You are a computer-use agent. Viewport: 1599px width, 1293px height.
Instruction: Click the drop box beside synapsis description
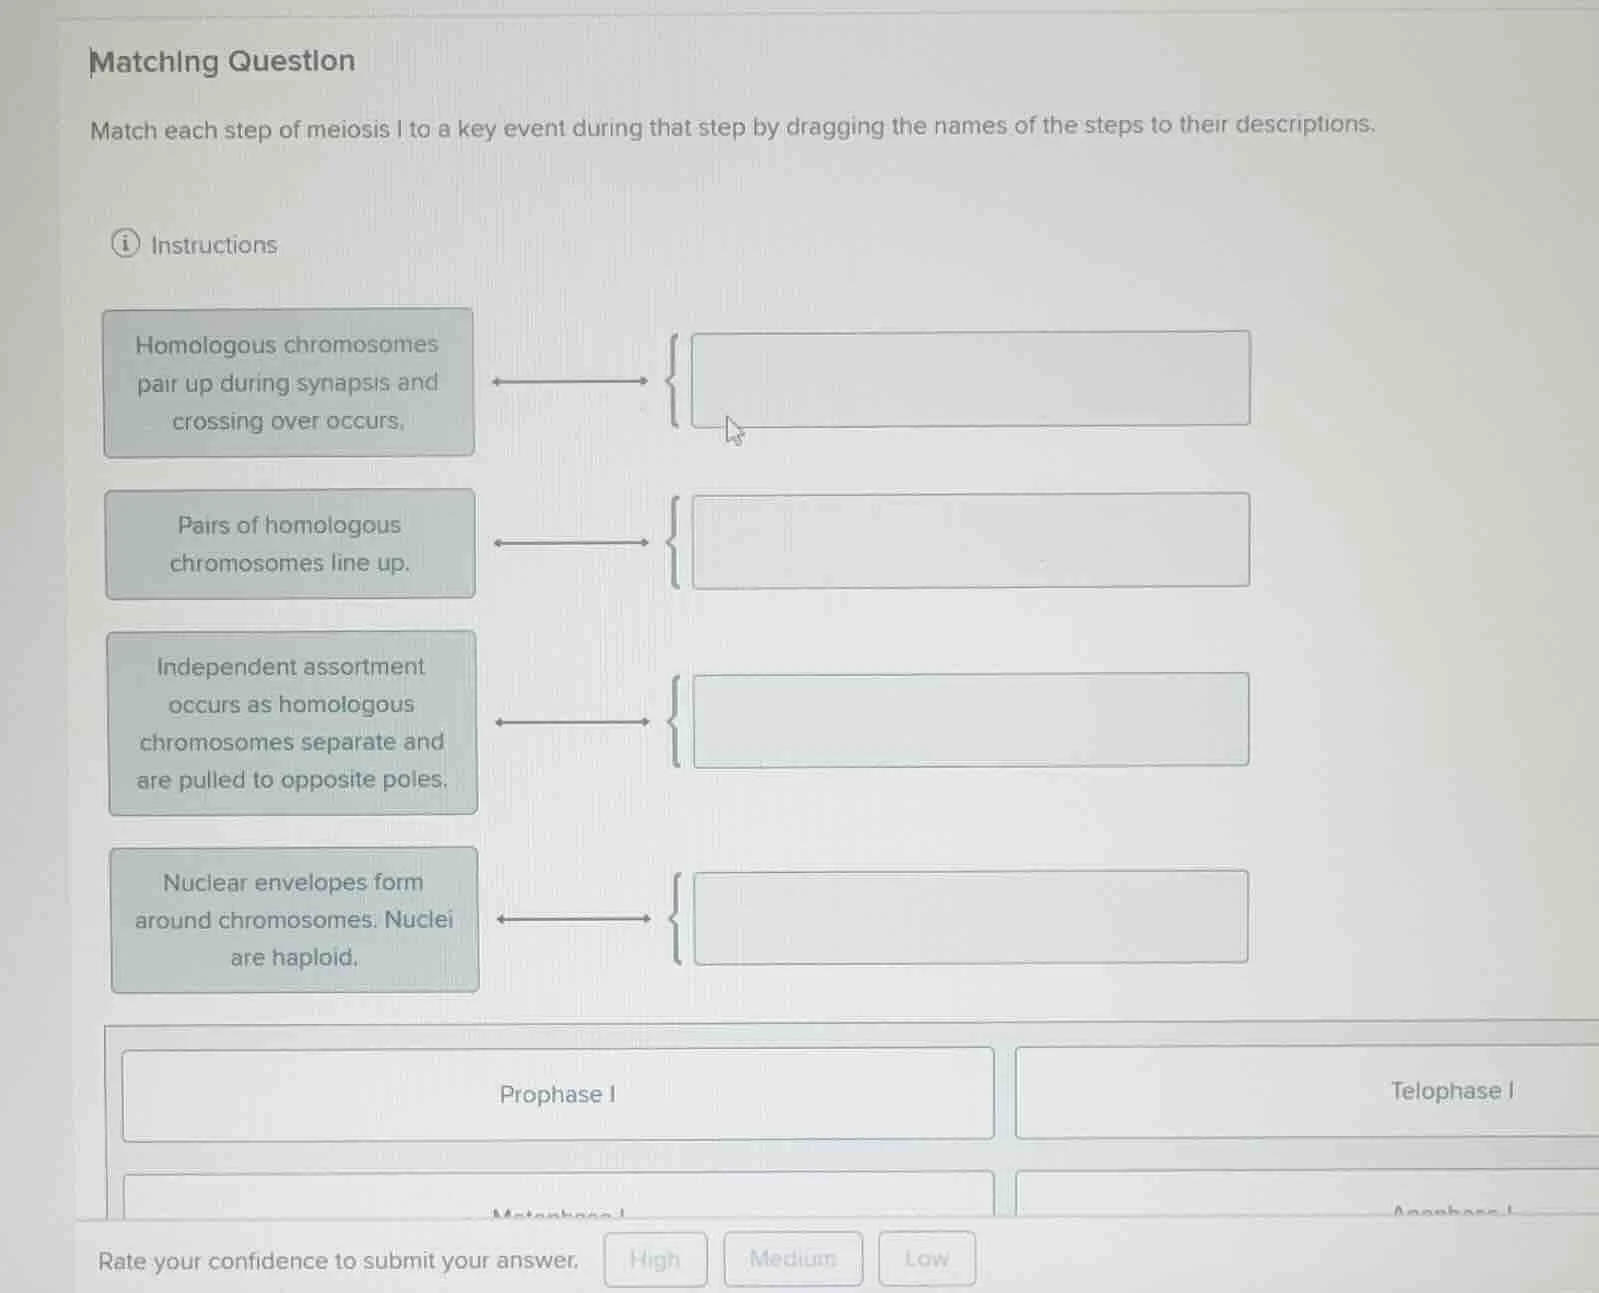point(970,379)
